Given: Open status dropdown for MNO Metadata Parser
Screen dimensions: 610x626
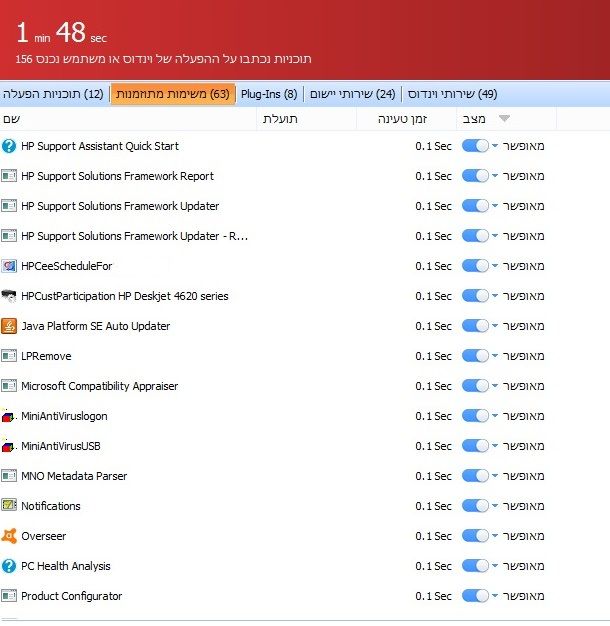Looking at the screenshot, I should point(495,475).
